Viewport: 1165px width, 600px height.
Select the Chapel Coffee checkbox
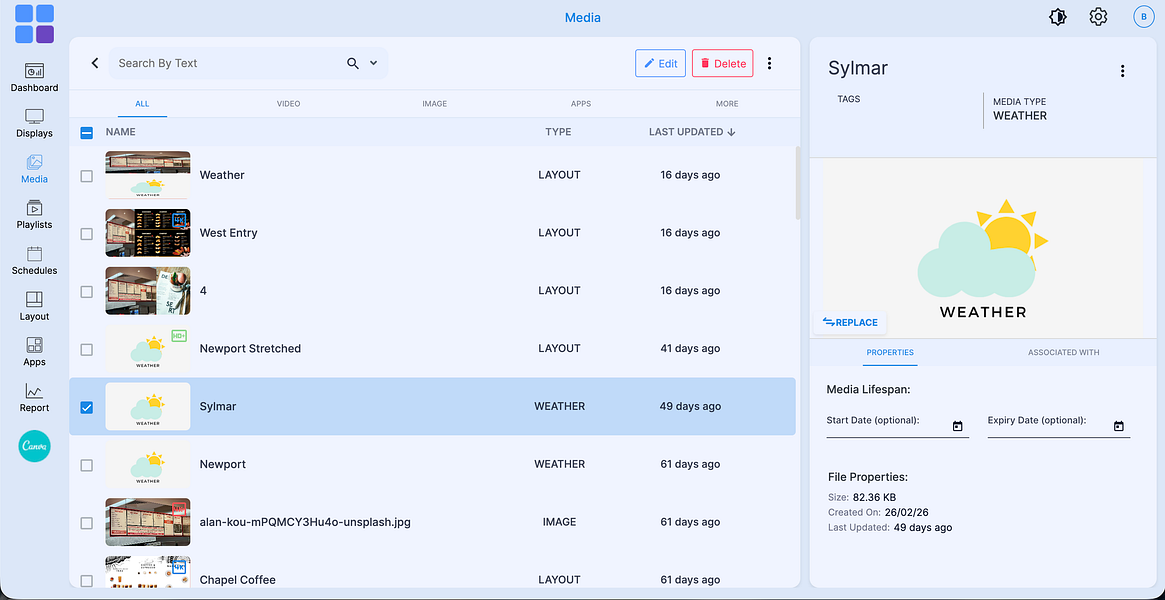(86, 581)
